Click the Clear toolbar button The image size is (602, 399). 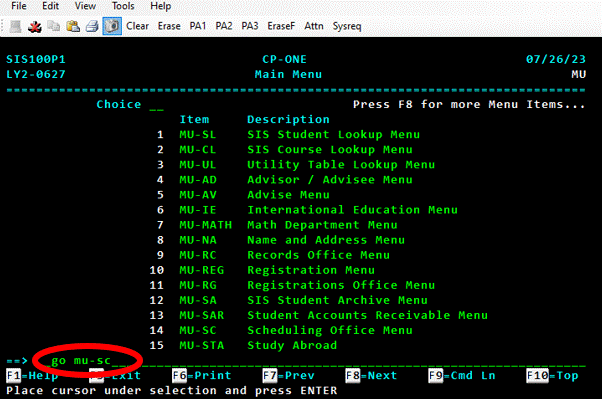[137, 26]
